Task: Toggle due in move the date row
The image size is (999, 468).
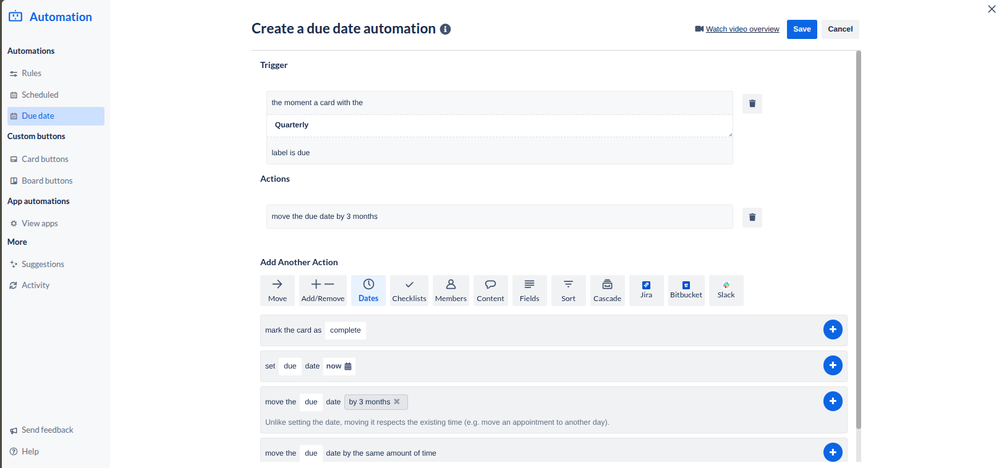Action: click(311, 402)
